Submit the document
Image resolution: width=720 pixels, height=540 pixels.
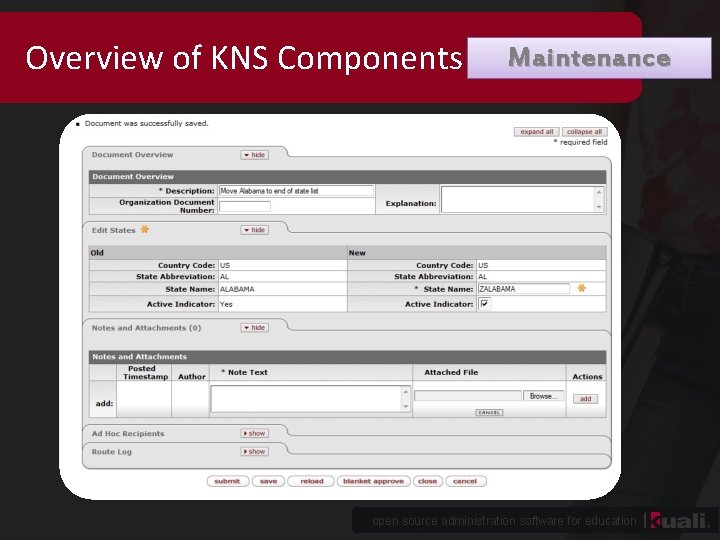227,481
